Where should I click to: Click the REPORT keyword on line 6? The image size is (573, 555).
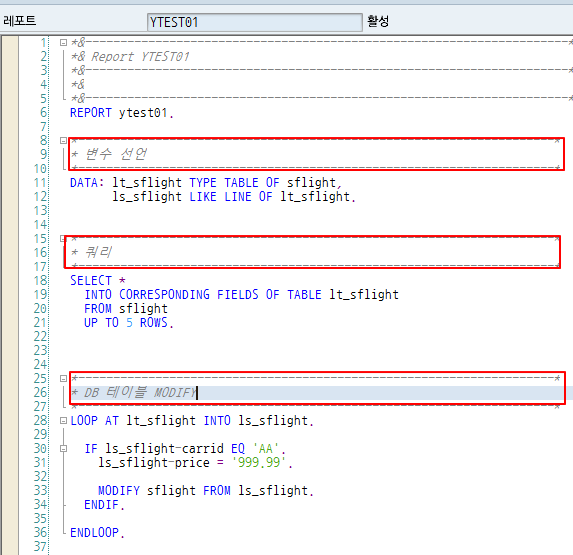(x=91, y=113)
